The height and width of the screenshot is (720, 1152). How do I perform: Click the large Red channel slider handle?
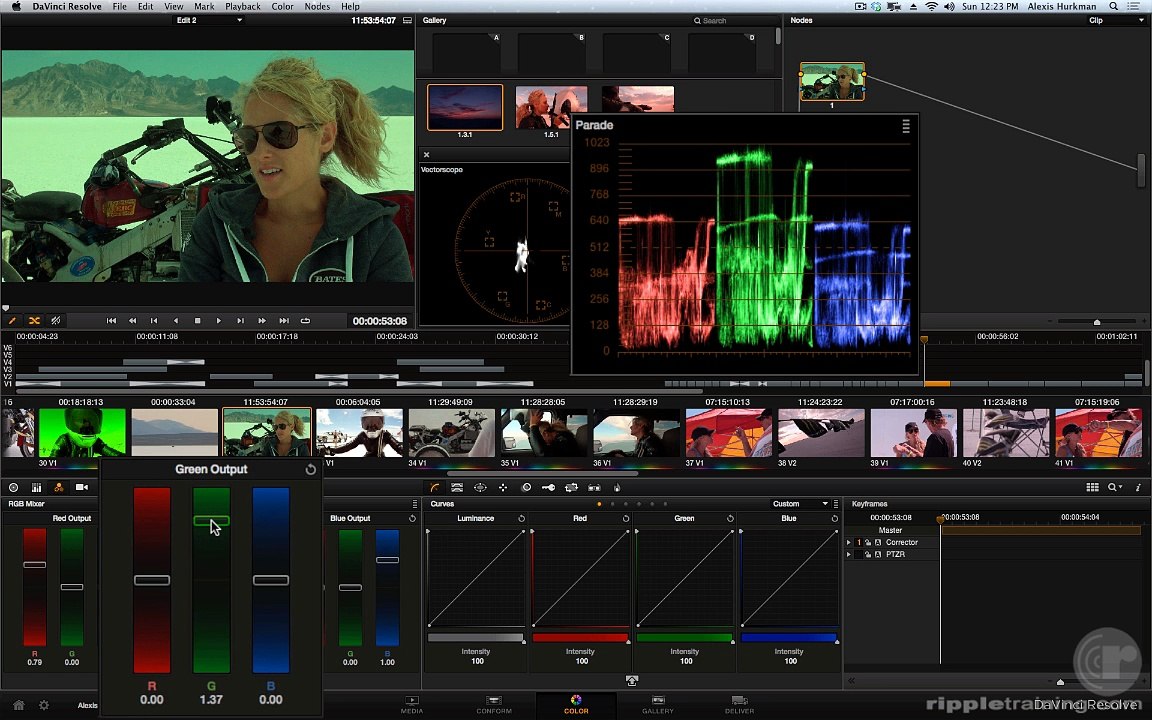tap(151, 580)
